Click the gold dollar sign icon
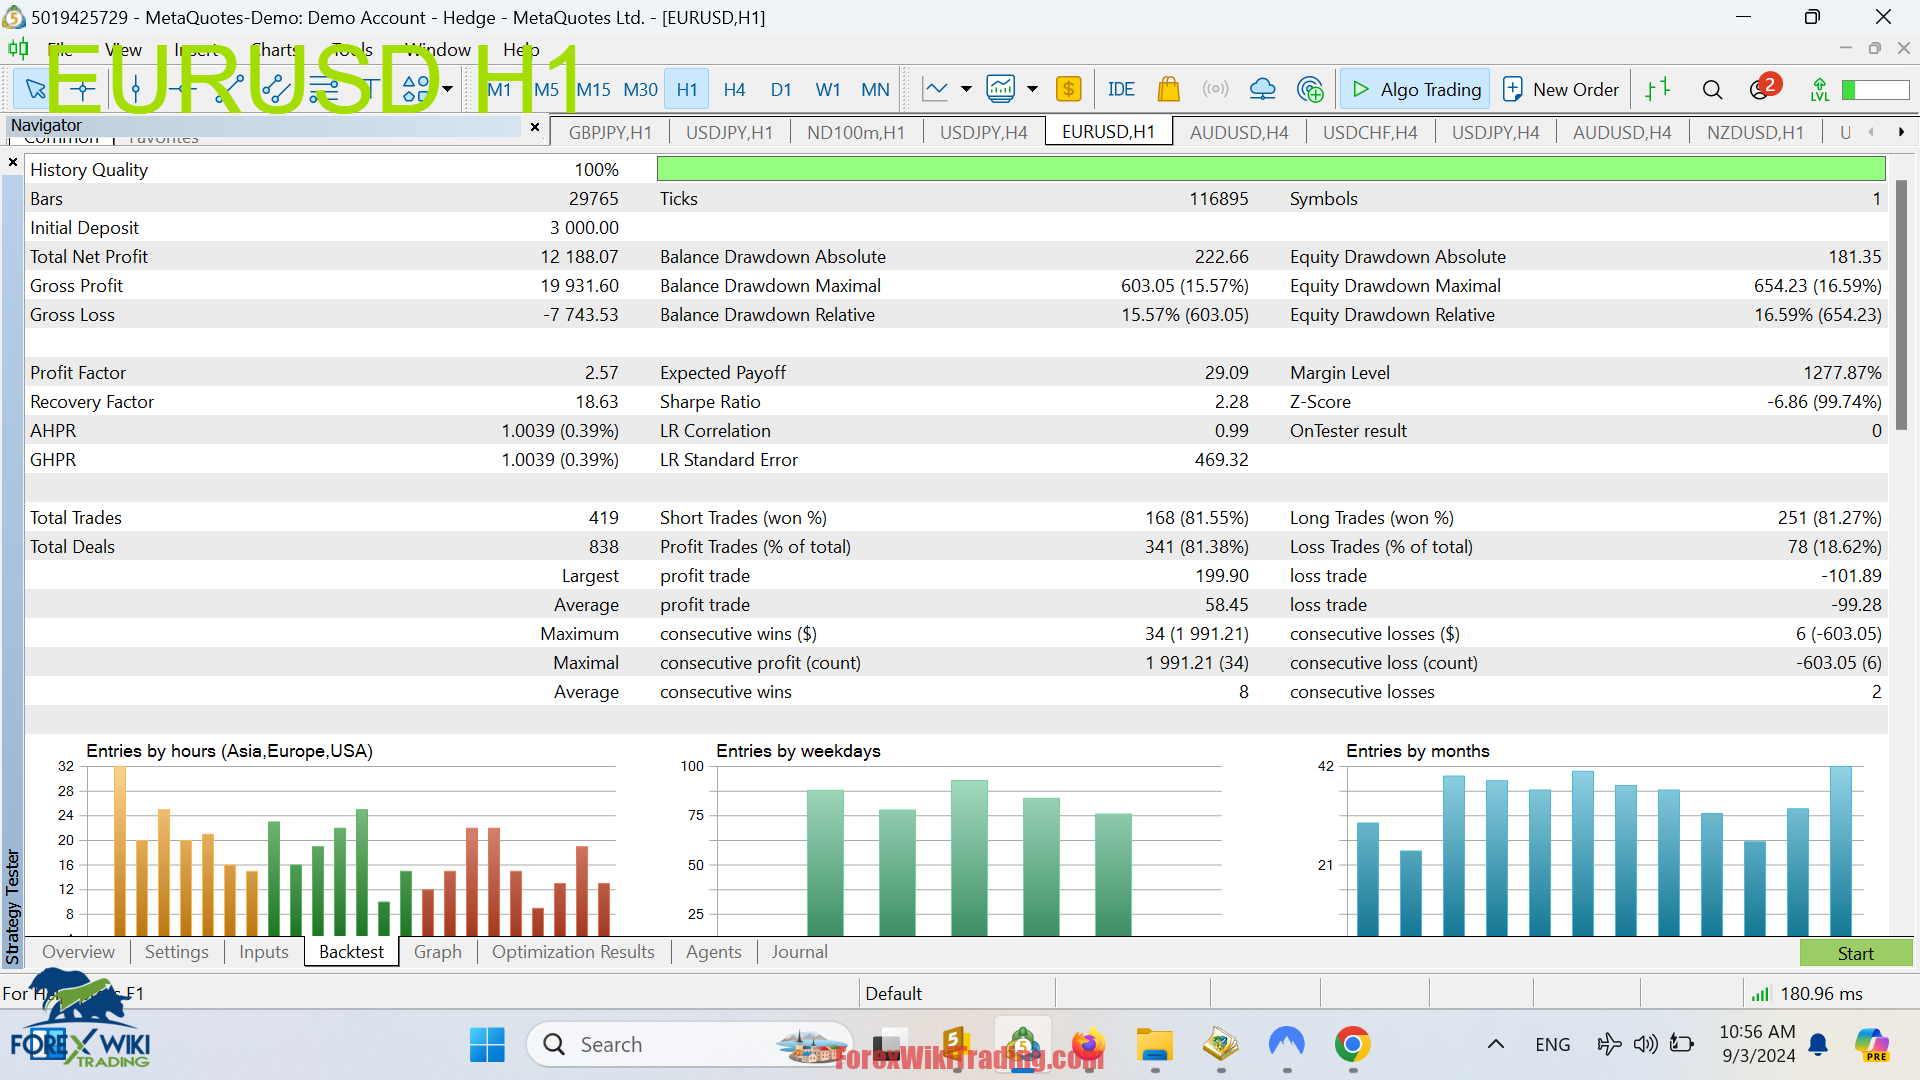This screenshot has height=1080, width=1920. (1068, 90)
